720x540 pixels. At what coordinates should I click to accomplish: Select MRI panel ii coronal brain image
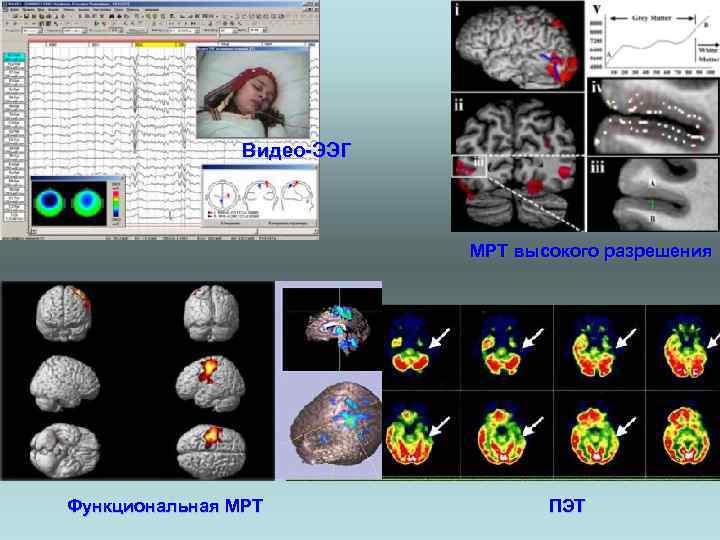pos(518,163)
